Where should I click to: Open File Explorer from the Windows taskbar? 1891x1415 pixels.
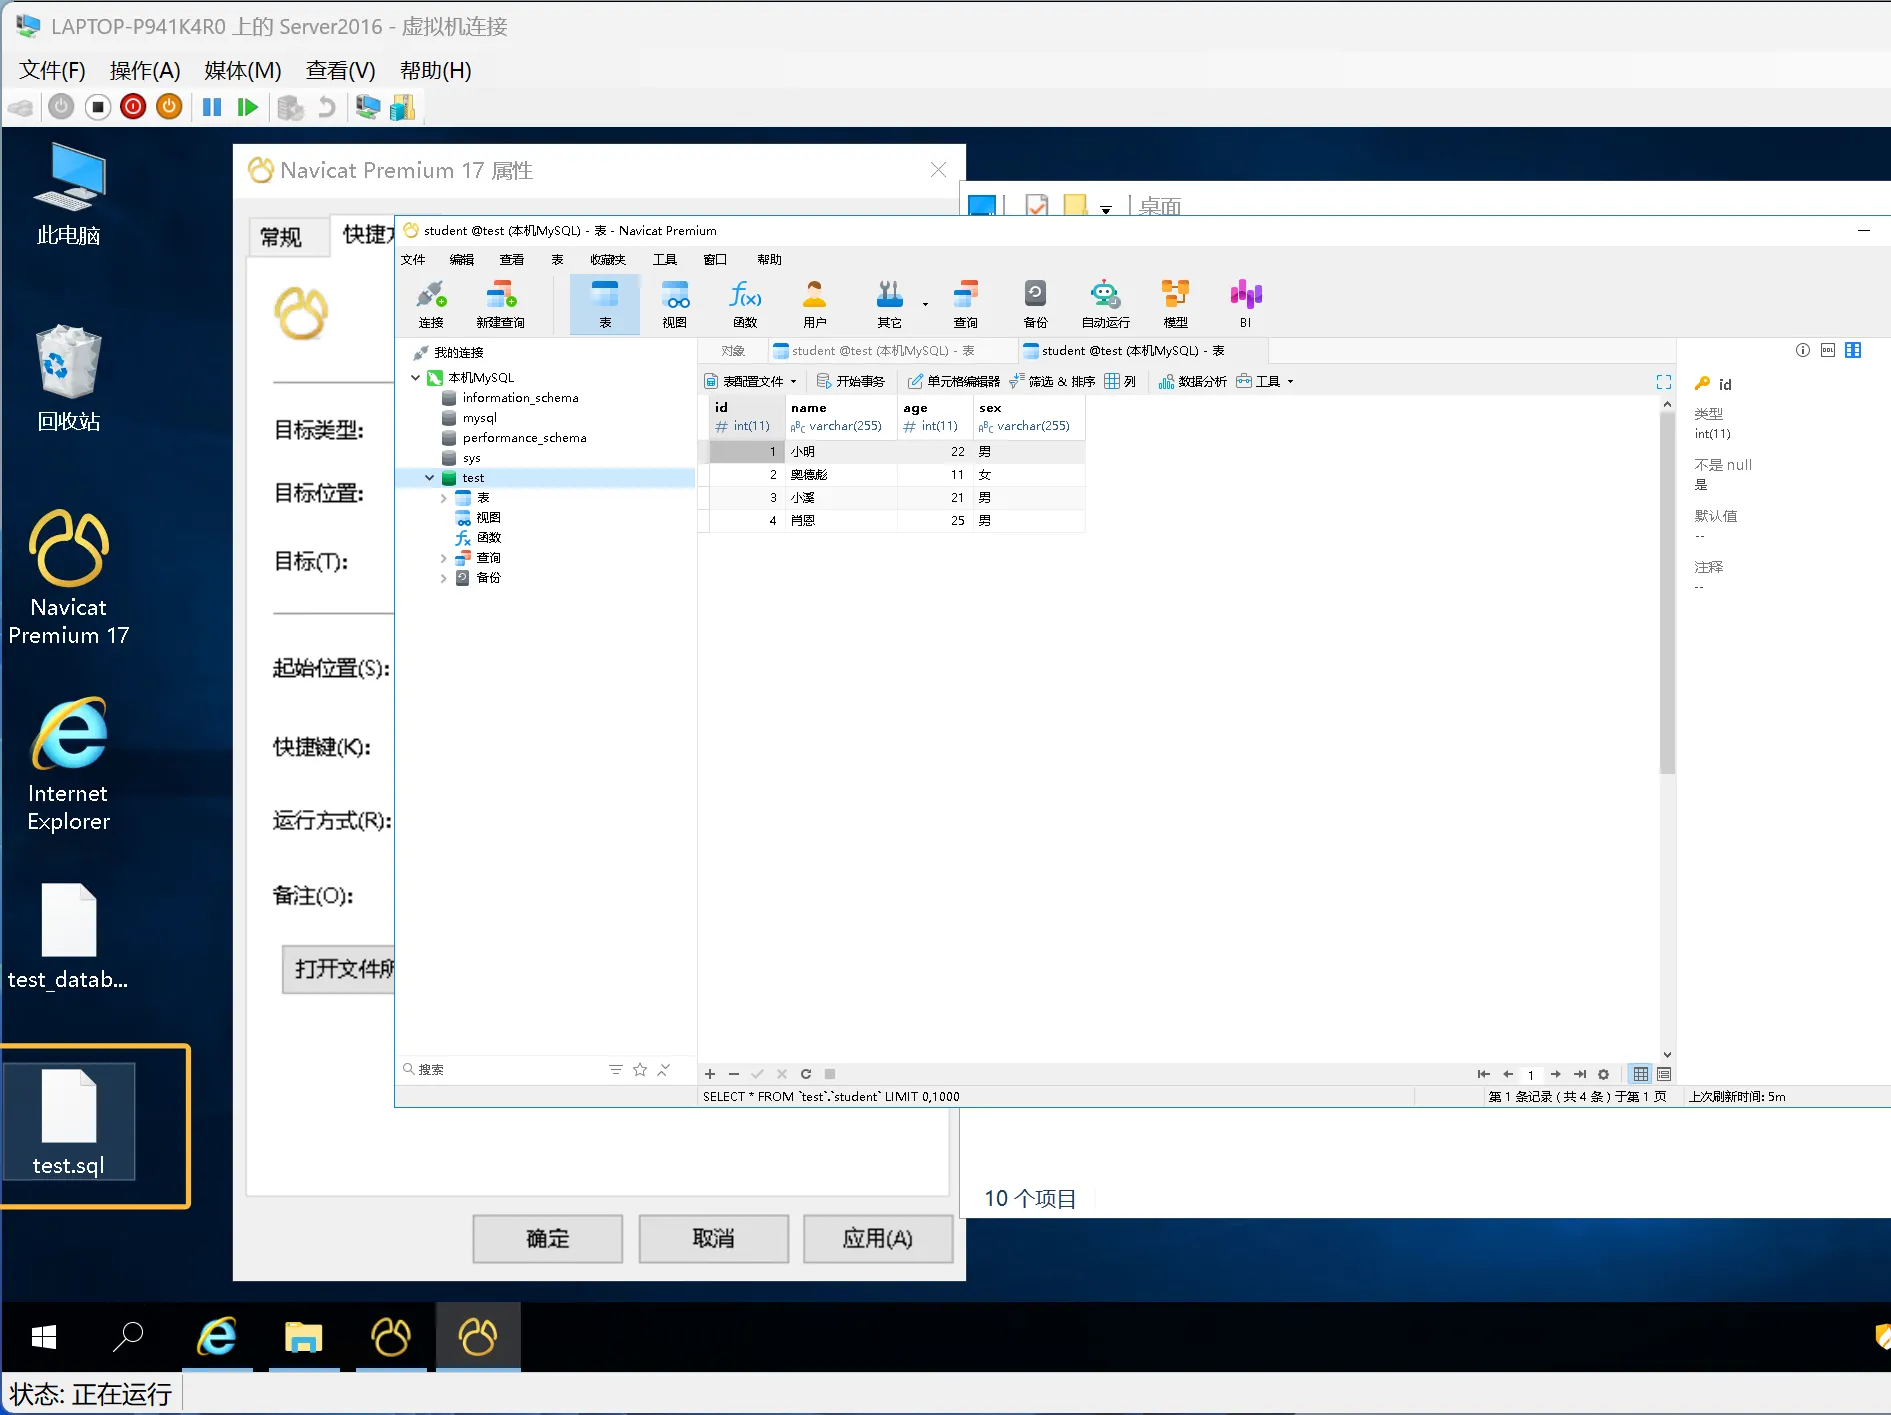pyautogui.click(x=303, y=1336)
